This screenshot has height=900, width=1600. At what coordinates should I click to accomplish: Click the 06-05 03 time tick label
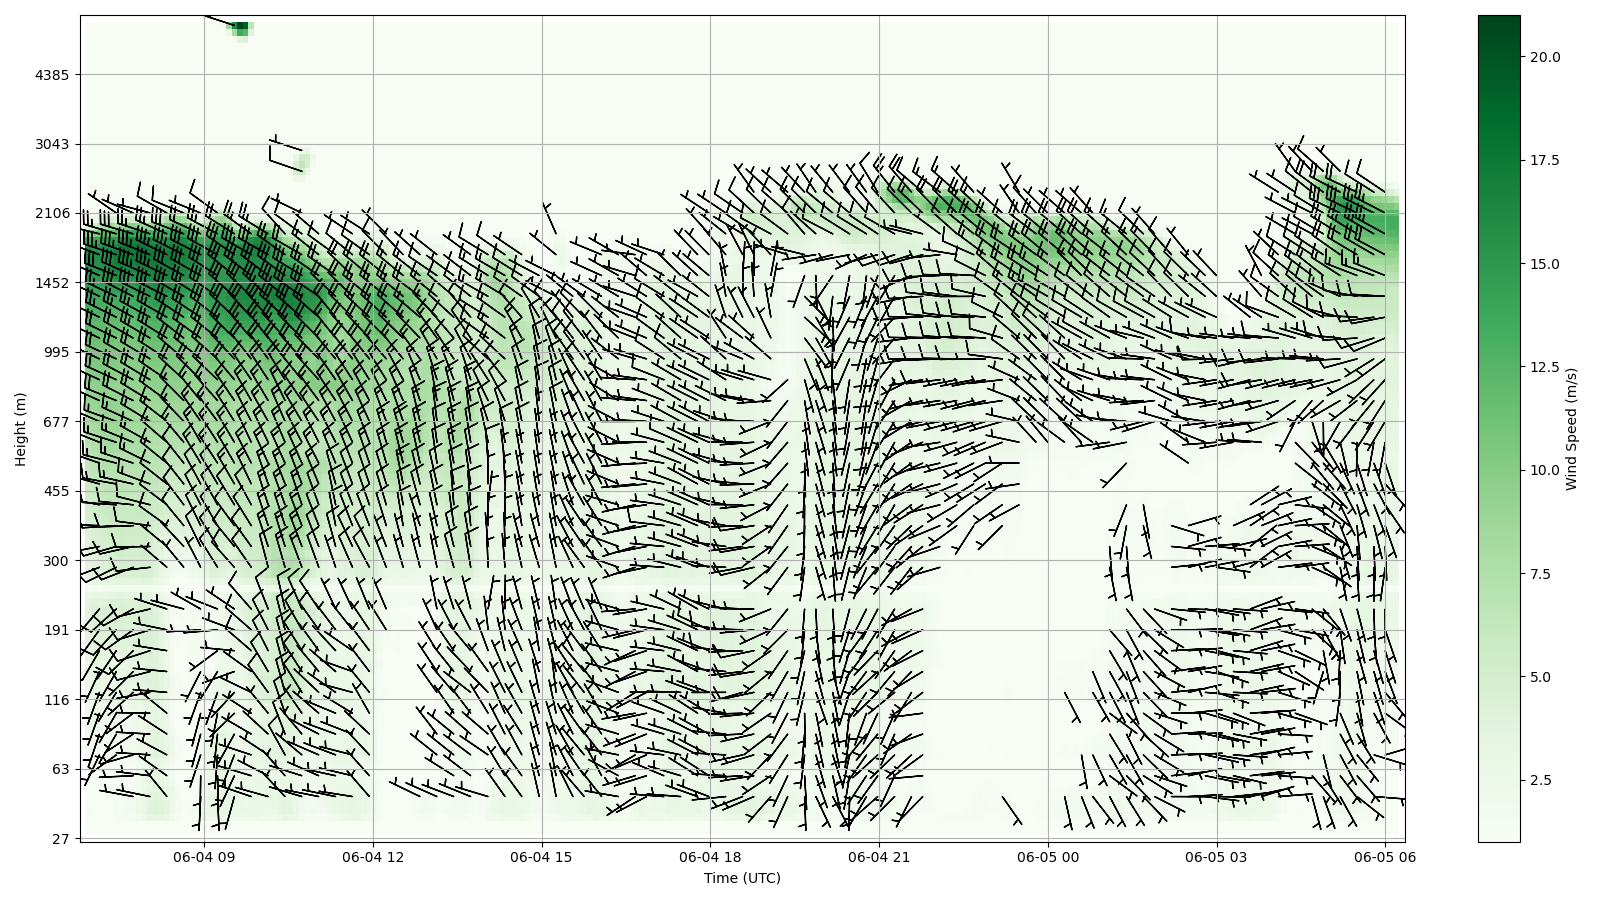pos(1217,857)
